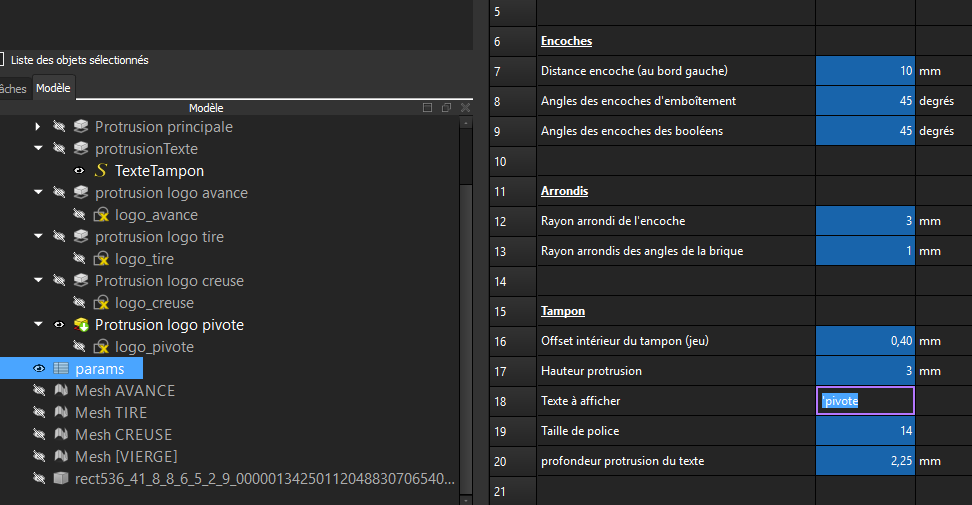Image resolution: width=972 pixels, height=505 pixels.
Task: Click the Mesh [VIERGE] mesh icon
Action: tap(61, 457)
